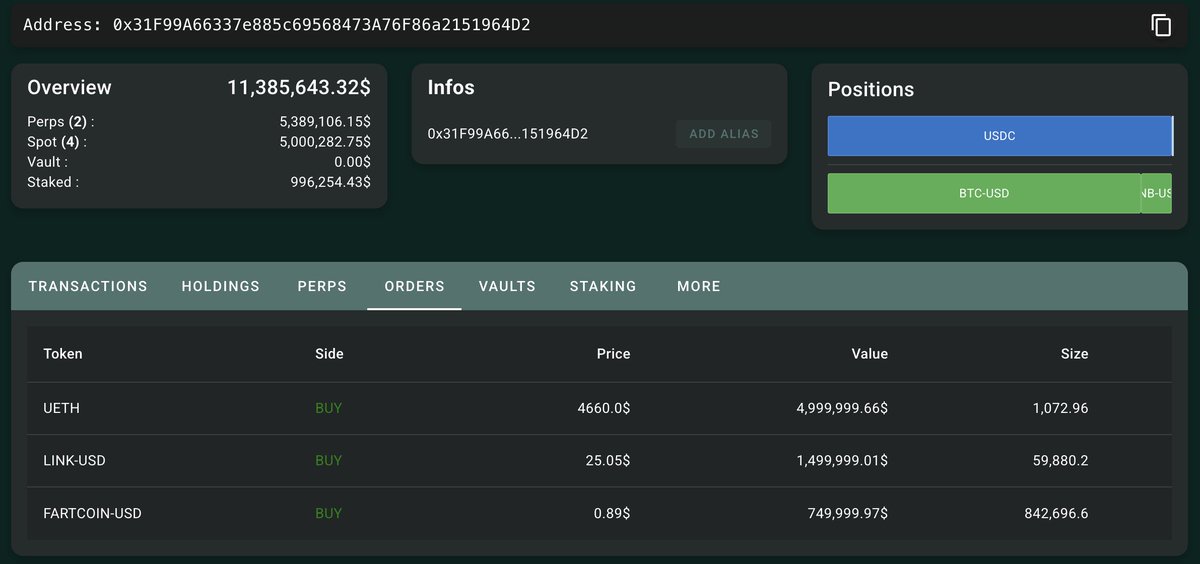
Task: Select the UETH order row
Action: tap(599, 408)
